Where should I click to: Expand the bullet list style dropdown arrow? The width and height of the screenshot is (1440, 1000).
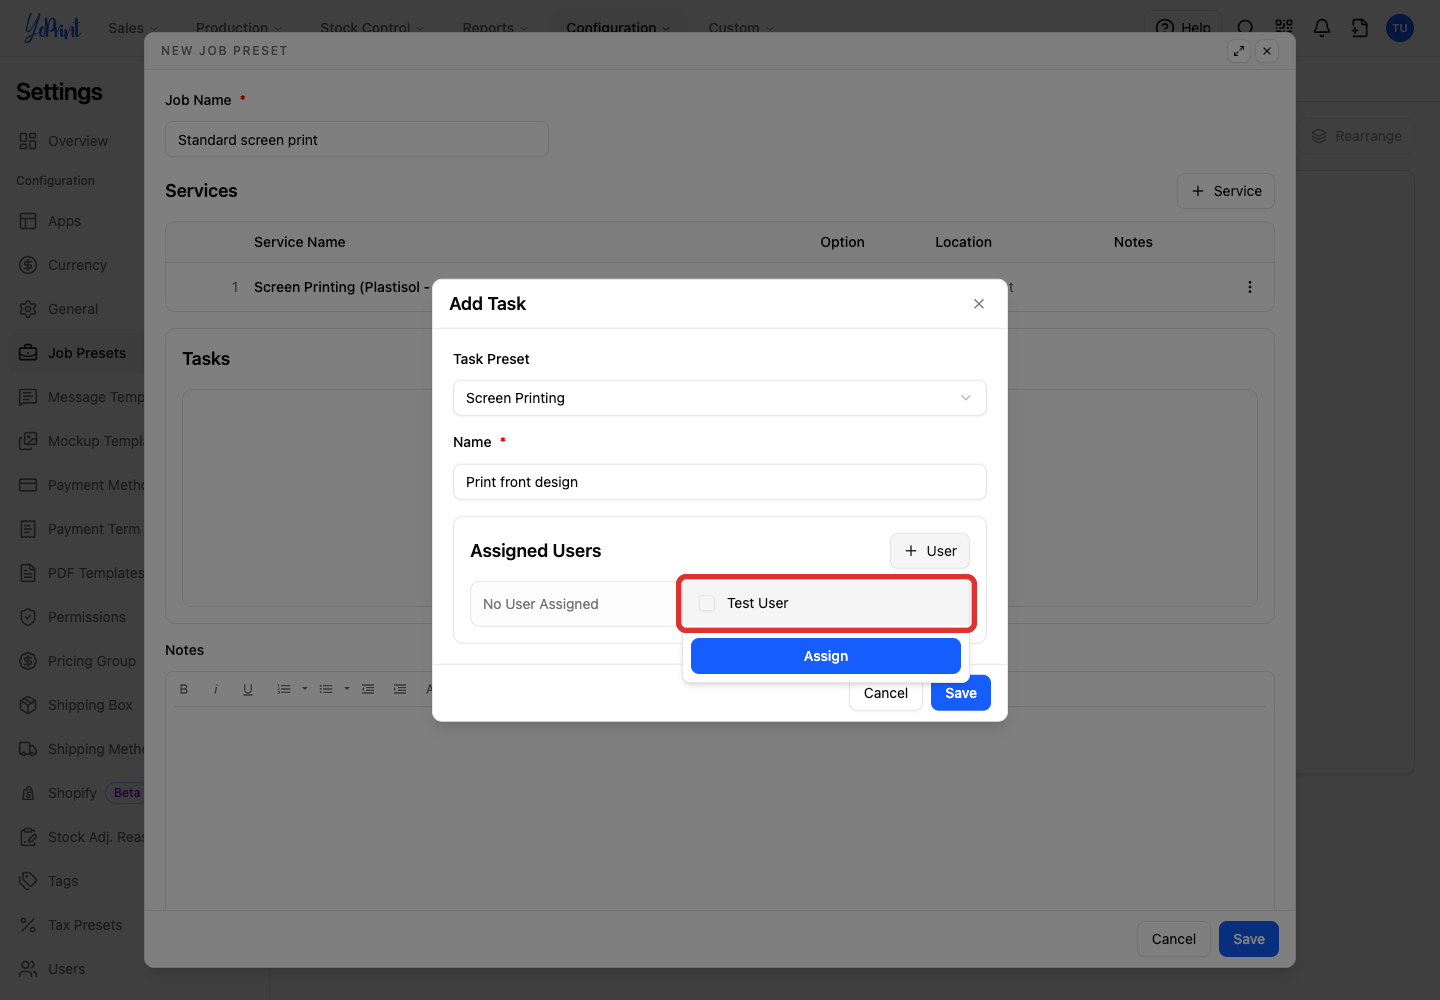[347, 689]
